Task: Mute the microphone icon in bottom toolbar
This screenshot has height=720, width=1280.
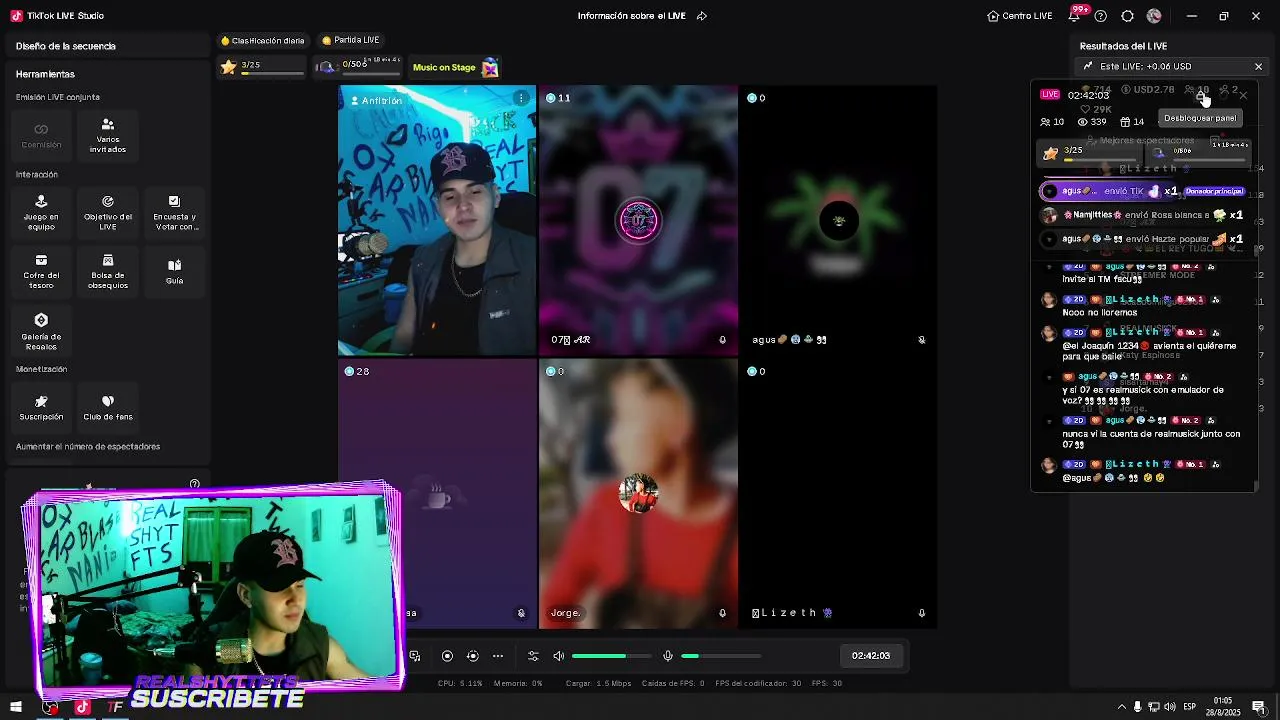Action: click(x=668, y=656)
